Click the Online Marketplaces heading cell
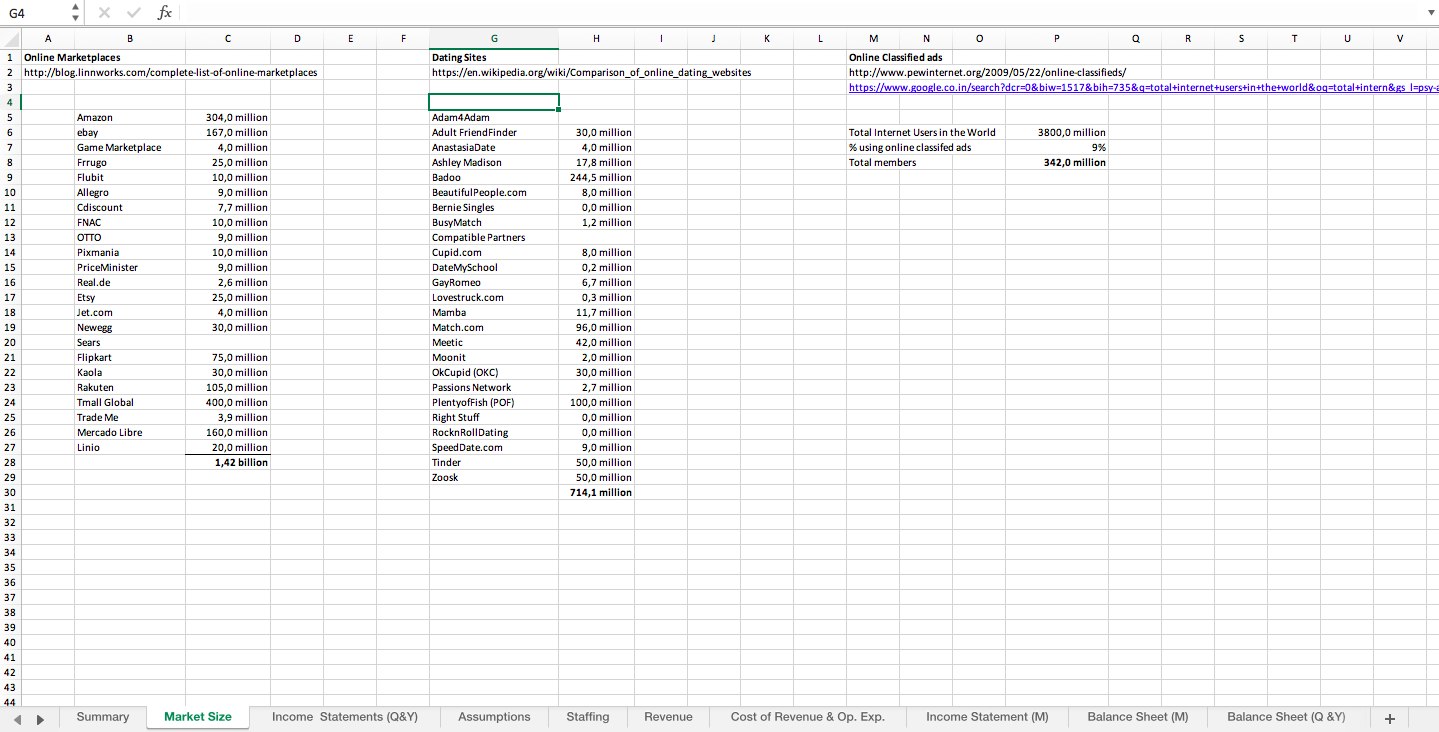Viewport: 1439px width, 732px height. [x=72, y=57]
